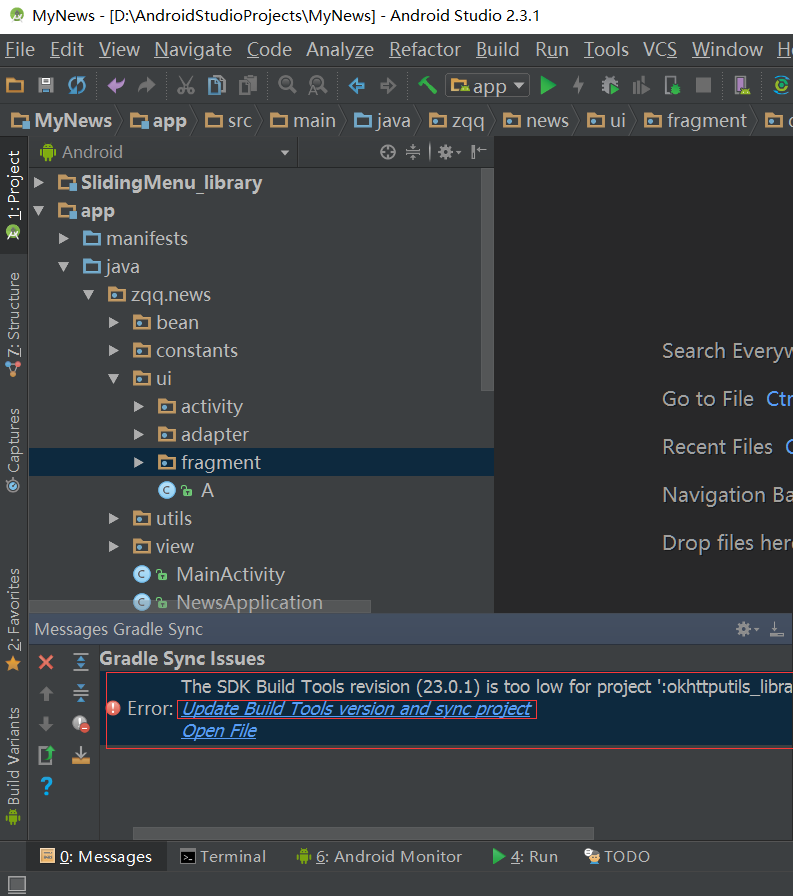Toggle the 2: Favorites side tab
This screenshot has height=896, width=793.
[x=13, y=619]
